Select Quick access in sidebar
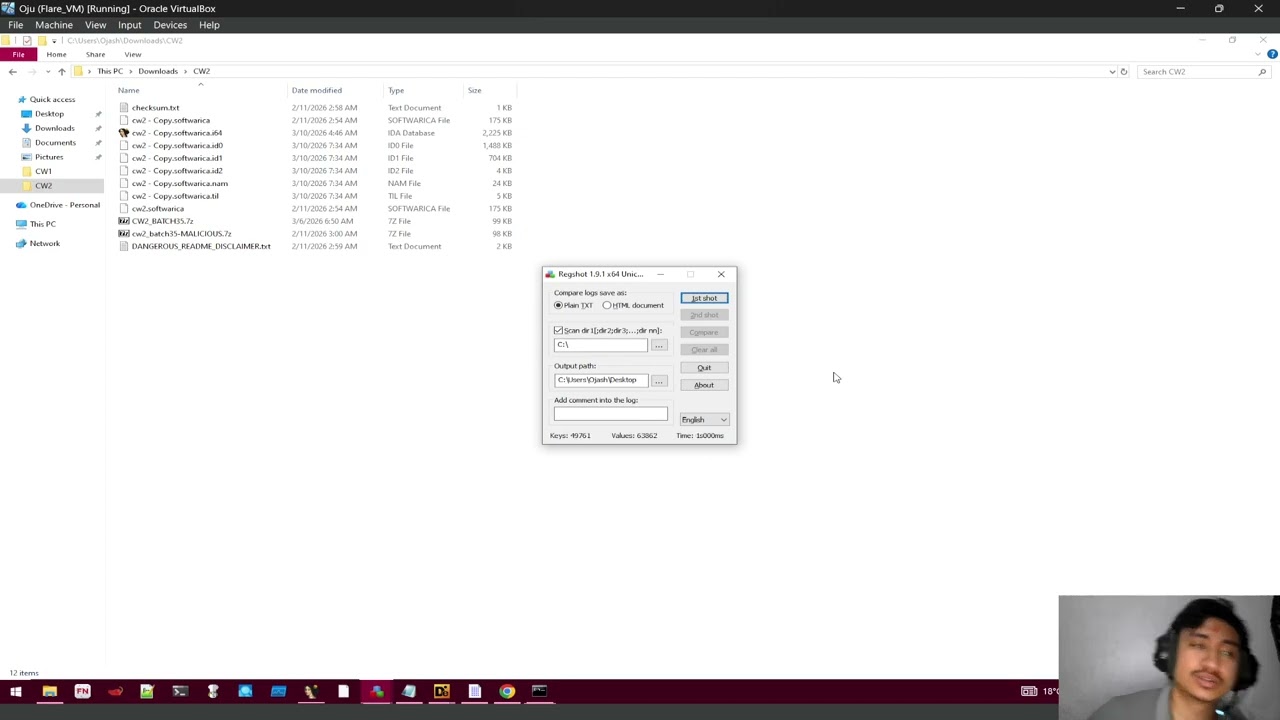This screenshot has width=1280, height=720. [52, 99]
